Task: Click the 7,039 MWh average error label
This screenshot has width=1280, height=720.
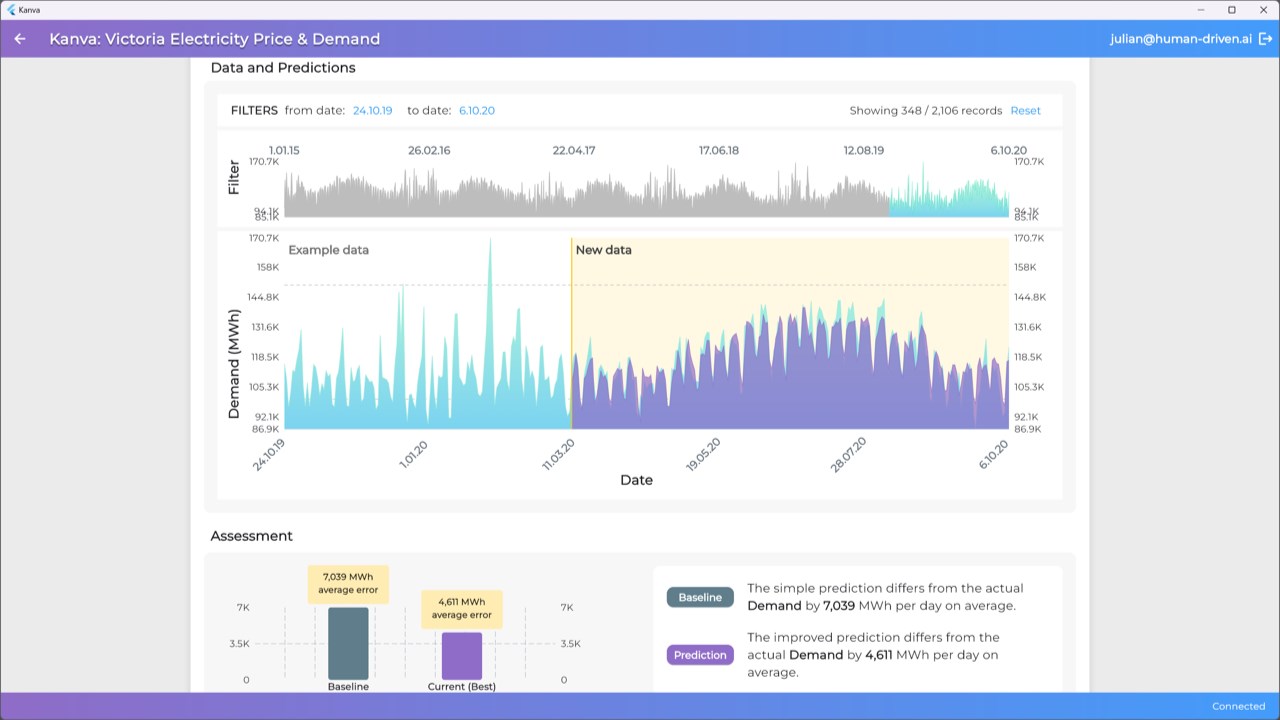Action: [x=348, y=584]
